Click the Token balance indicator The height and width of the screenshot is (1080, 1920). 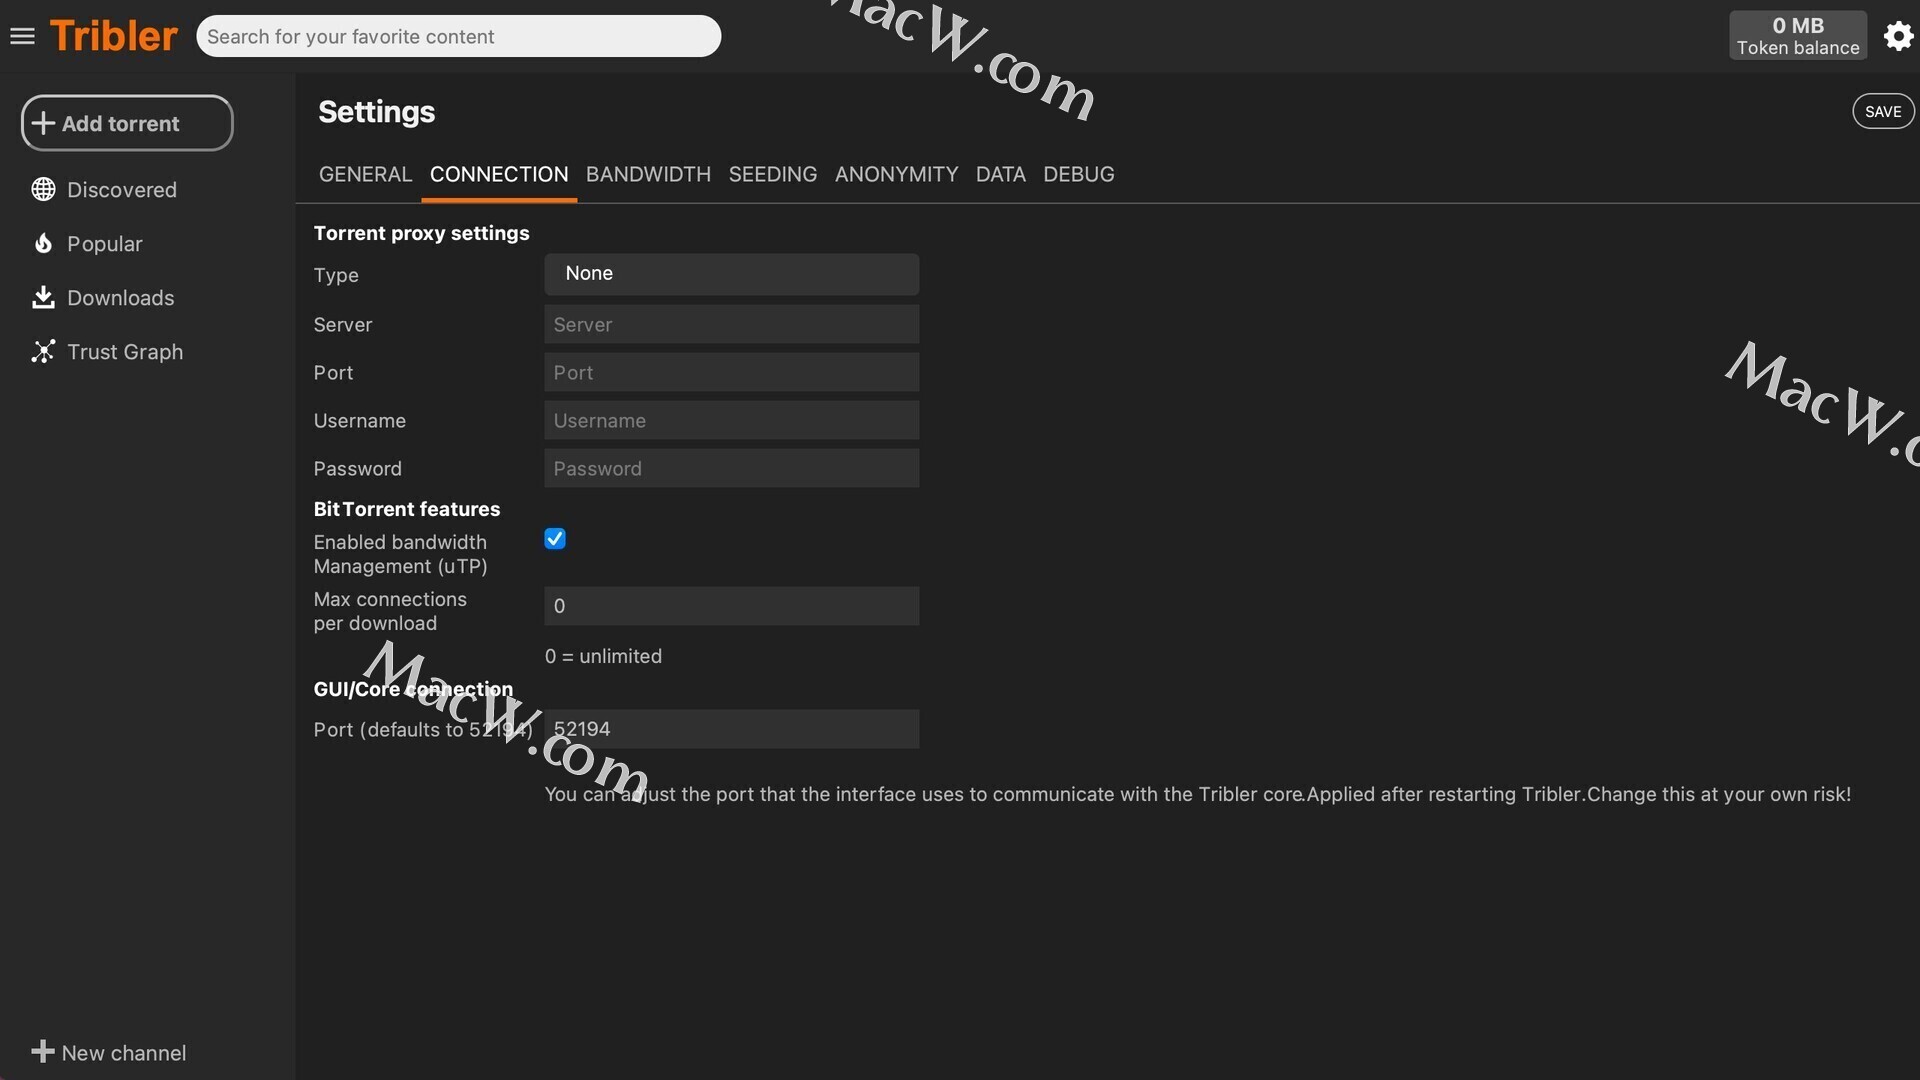[1798, 36]
